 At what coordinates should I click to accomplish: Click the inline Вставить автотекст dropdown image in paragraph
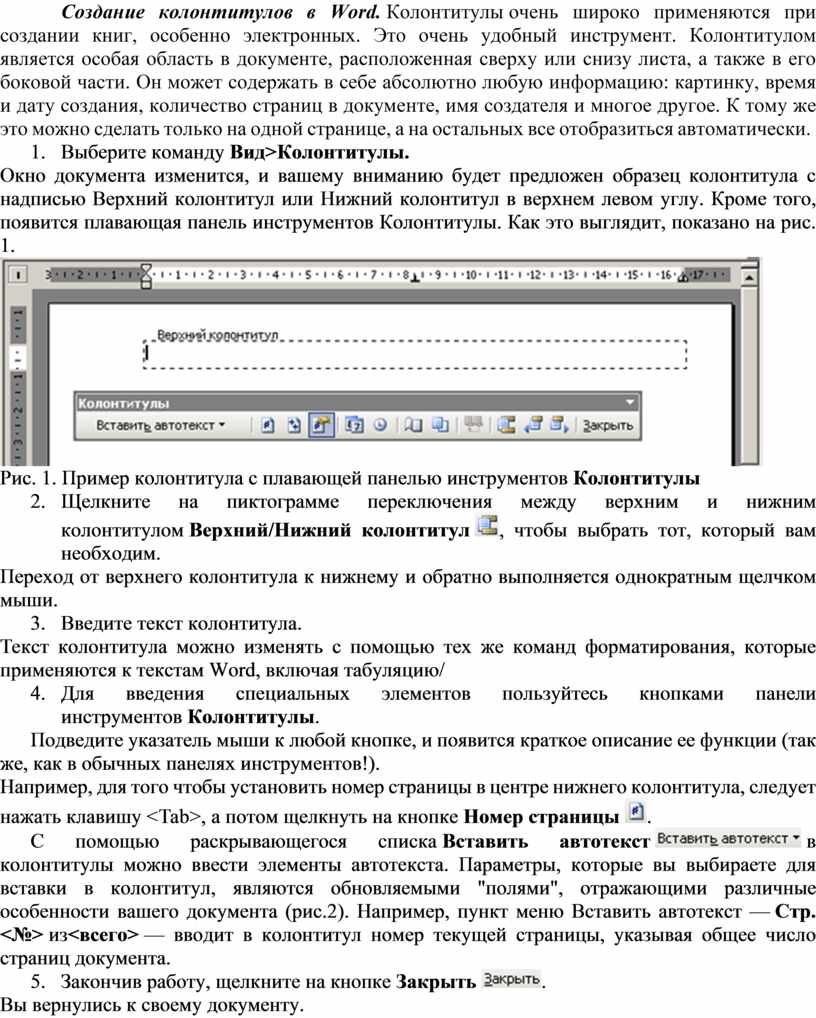(x=729, y=836)
